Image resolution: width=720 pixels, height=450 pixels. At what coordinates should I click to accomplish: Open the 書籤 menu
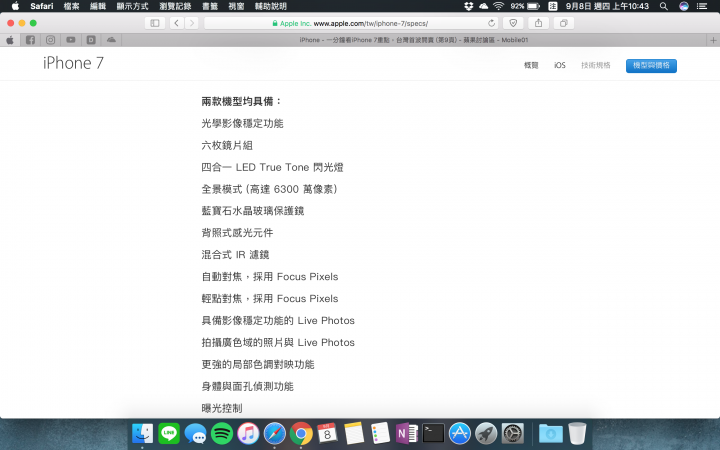click(210, 6)
